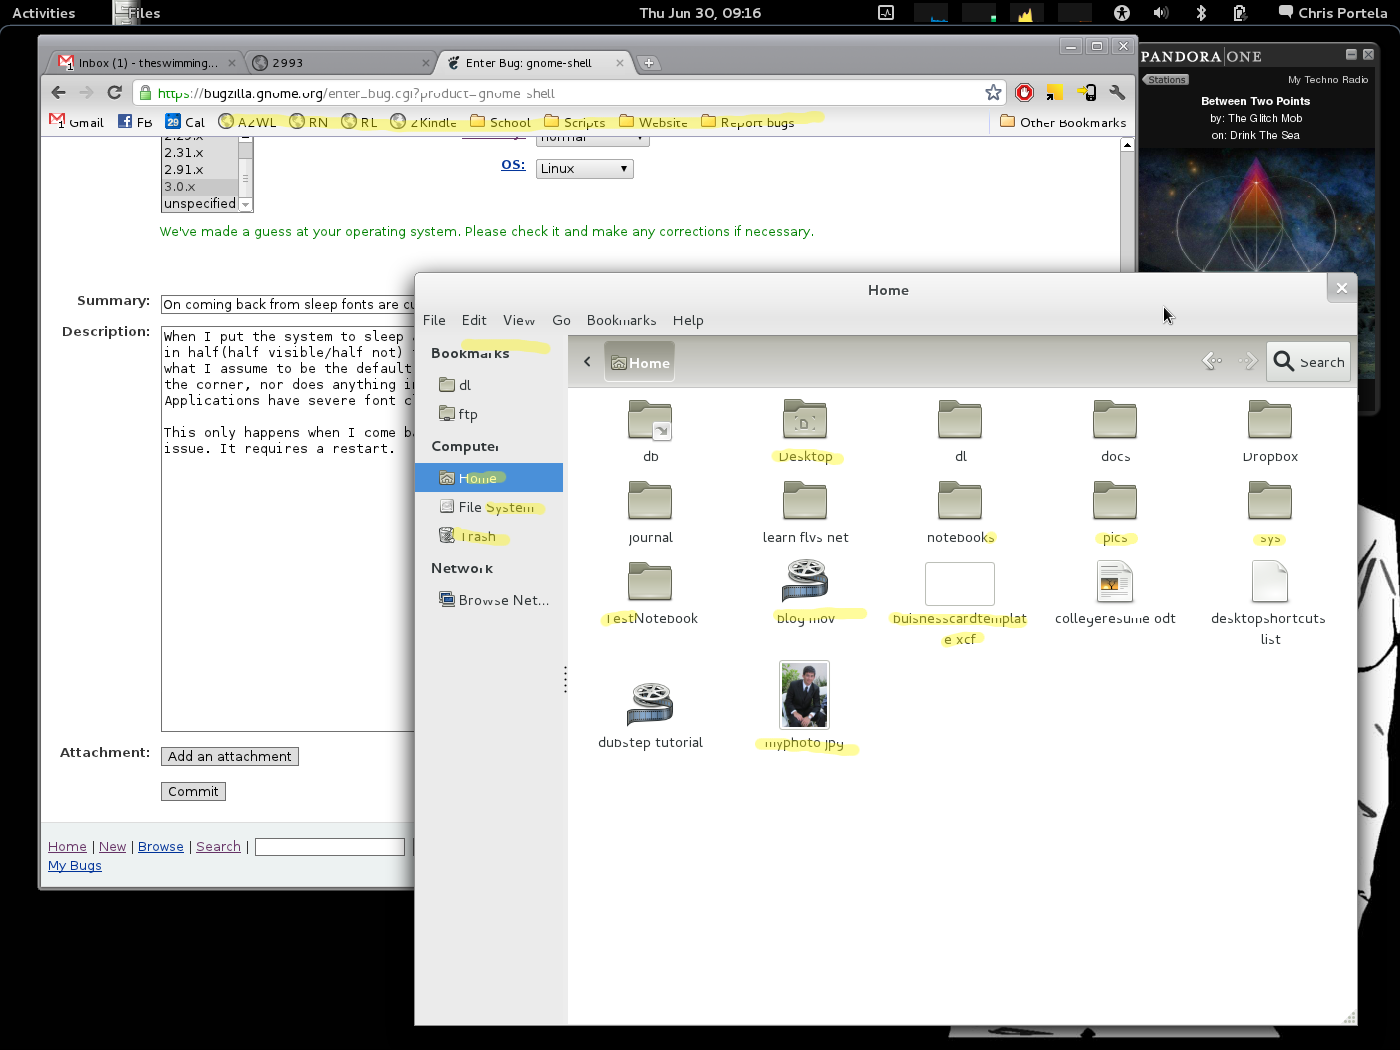1400x1050 pixels.
Task: Select myphoto.jpg thumbnail
Action: tap(804, 695)
